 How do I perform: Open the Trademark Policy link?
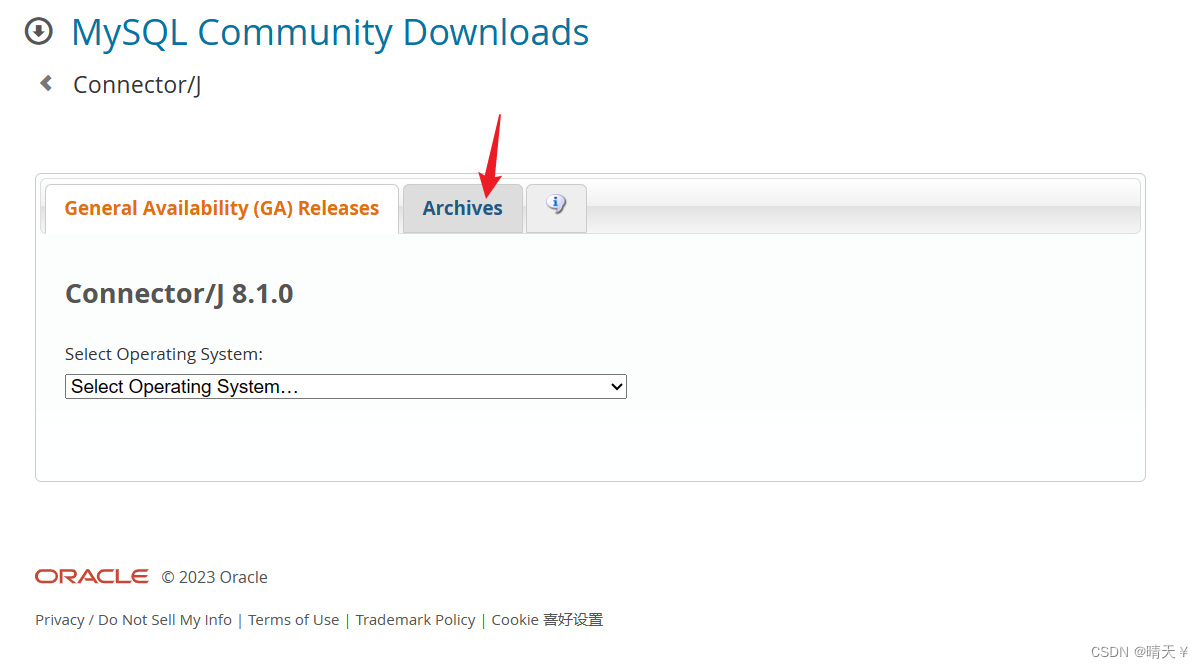(416, 620)
